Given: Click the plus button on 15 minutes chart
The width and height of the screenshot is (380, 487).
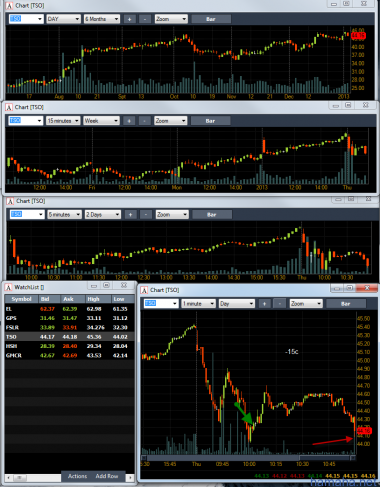Looking at the screenshot, I should point(129,121).
